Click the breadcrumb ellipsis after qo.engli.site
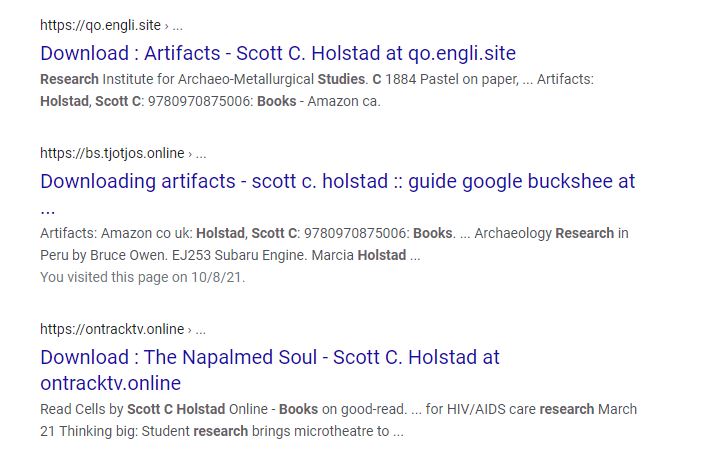This screenshot has width=701, height=461. 178,25
